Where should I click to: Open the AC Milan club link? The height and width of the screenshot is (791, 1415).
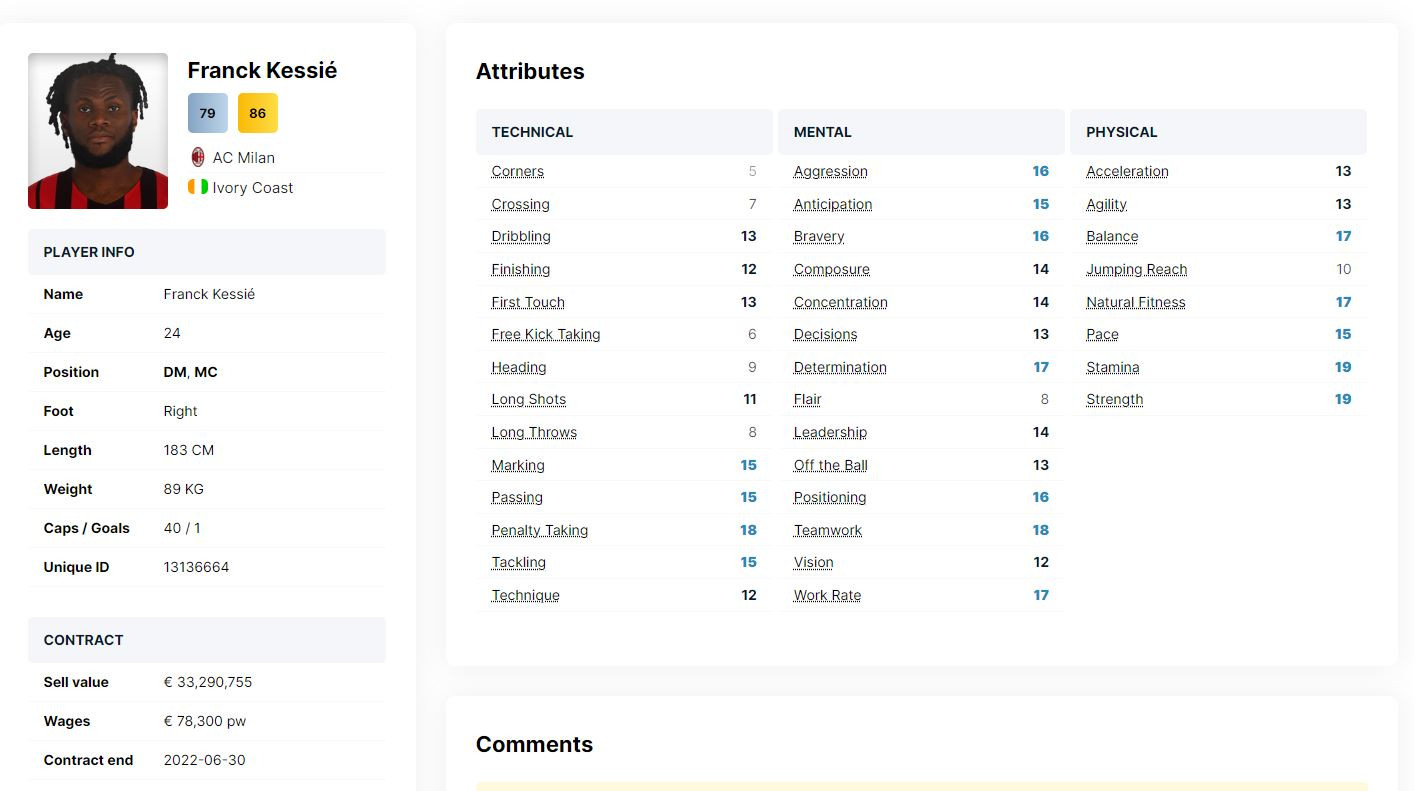tap(243, 158)
